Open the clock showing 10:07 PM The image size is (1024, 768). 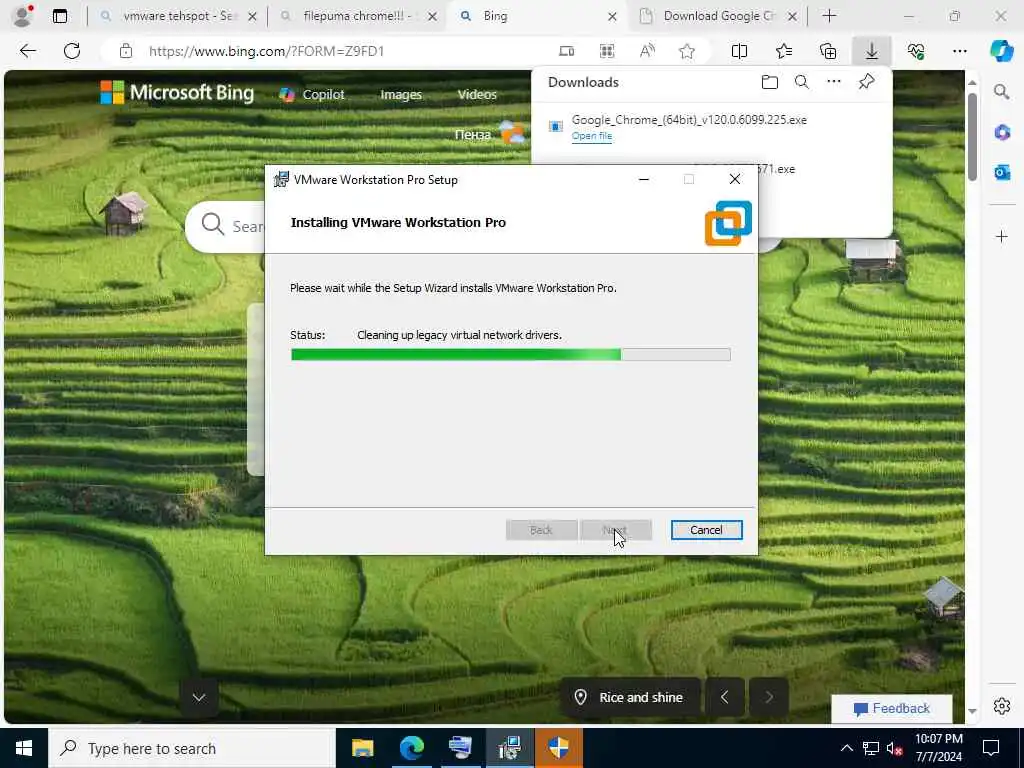[x=938, y=748]
